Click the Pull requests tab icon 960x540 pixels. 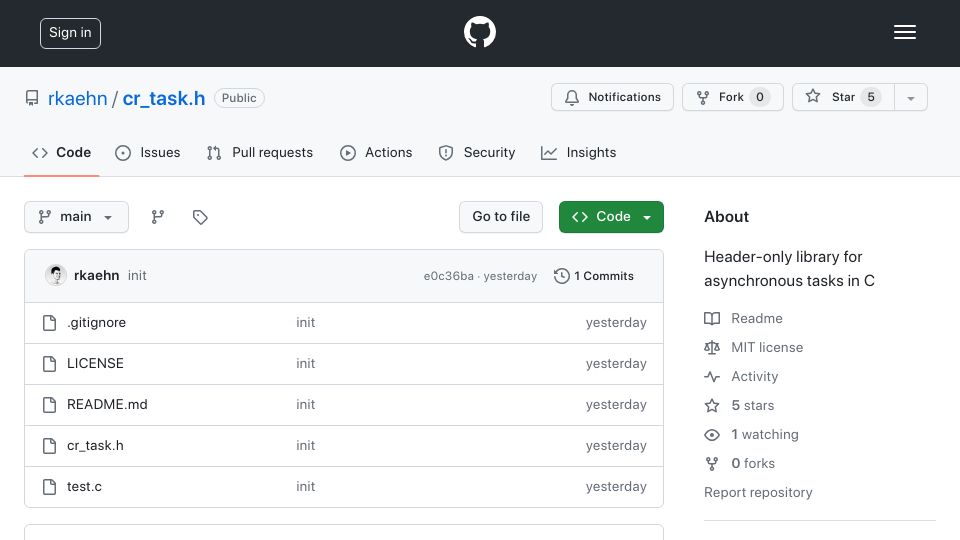[x=214, y=153]
